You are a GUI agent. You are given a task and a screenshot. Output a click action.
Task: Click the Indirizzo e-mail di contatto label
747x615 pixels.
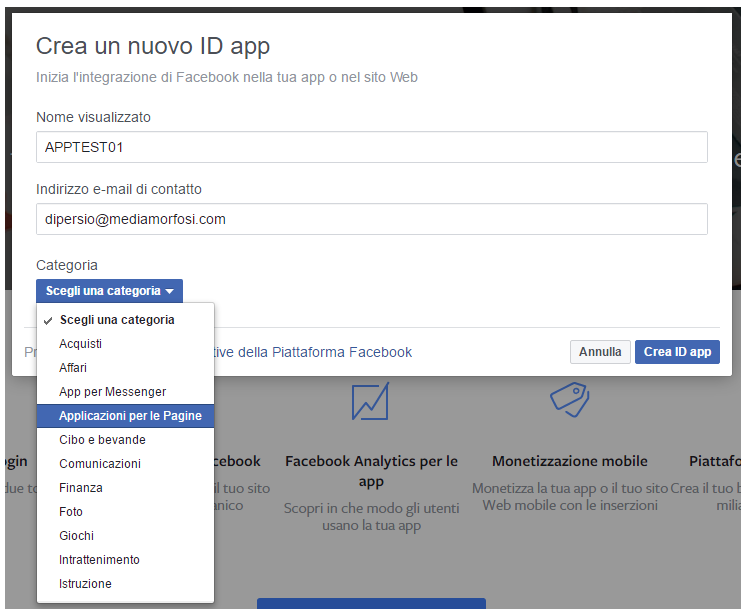click(119, 189)
